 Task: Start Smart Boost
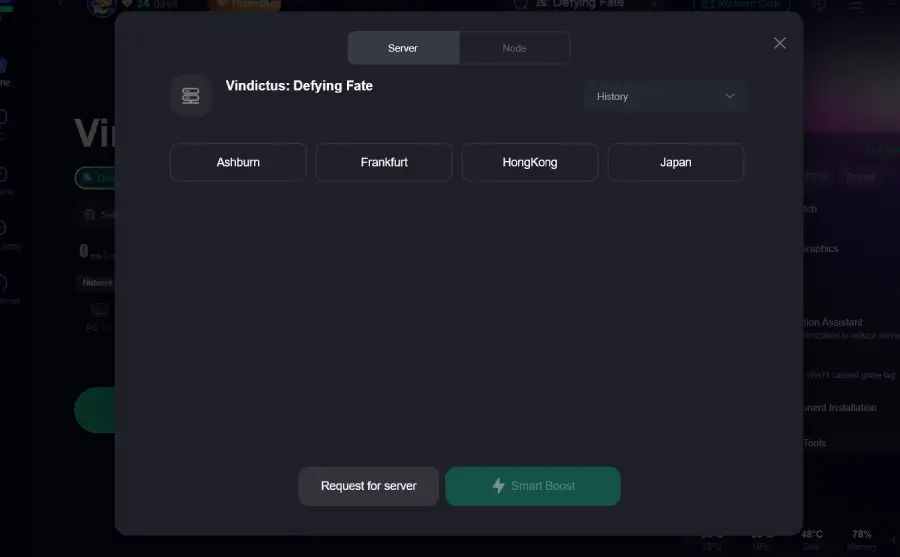click(533, 486)
